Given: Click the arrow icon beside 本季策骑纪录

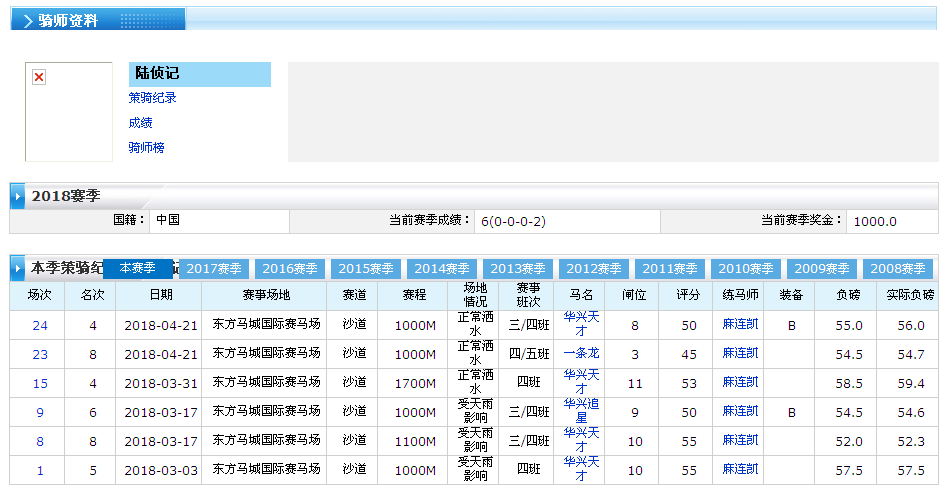Looking at the screenshot, I should tap(18, 269).
